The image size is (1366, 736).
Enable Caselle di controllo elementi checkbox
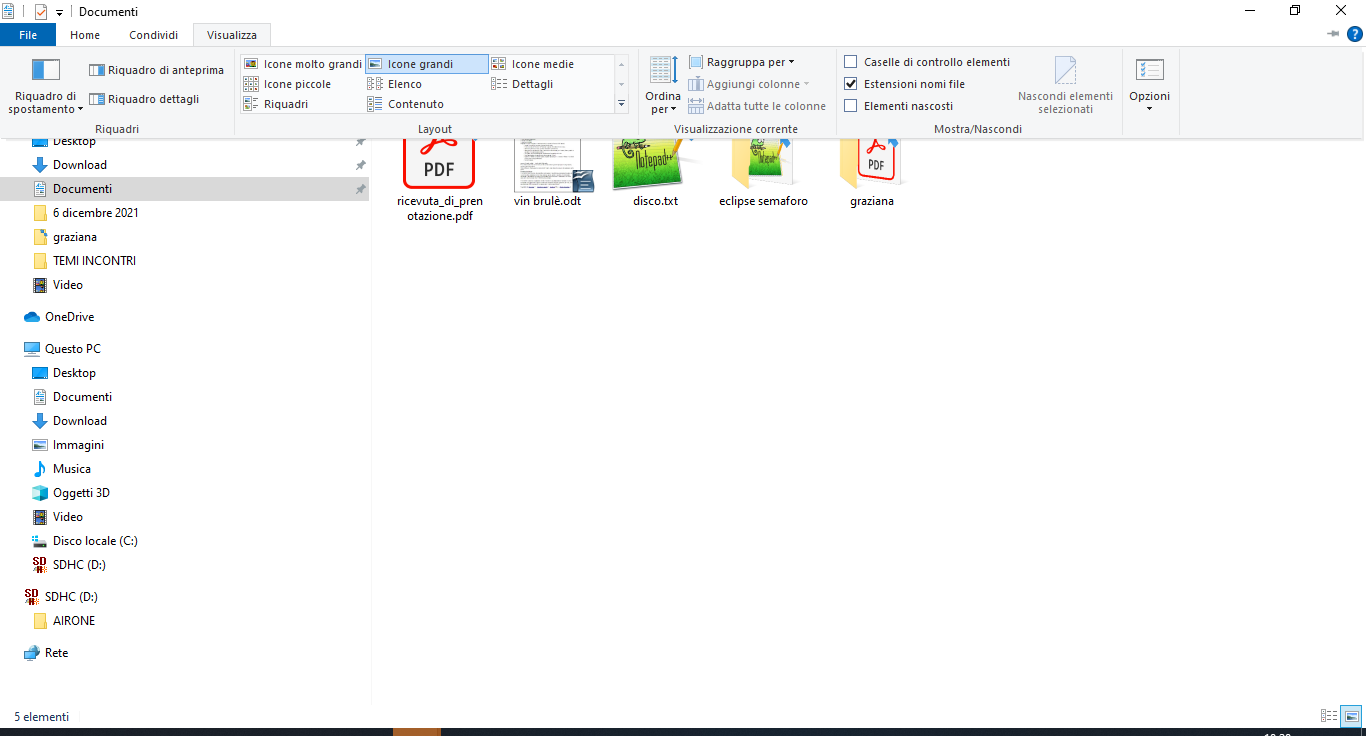(x=851, y=62)
